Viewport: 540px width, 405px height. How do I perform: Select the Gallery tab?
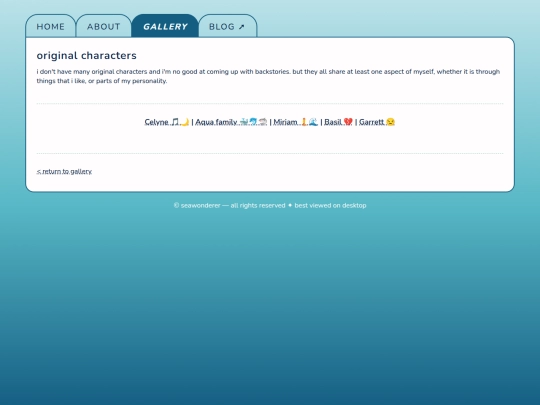165,26
